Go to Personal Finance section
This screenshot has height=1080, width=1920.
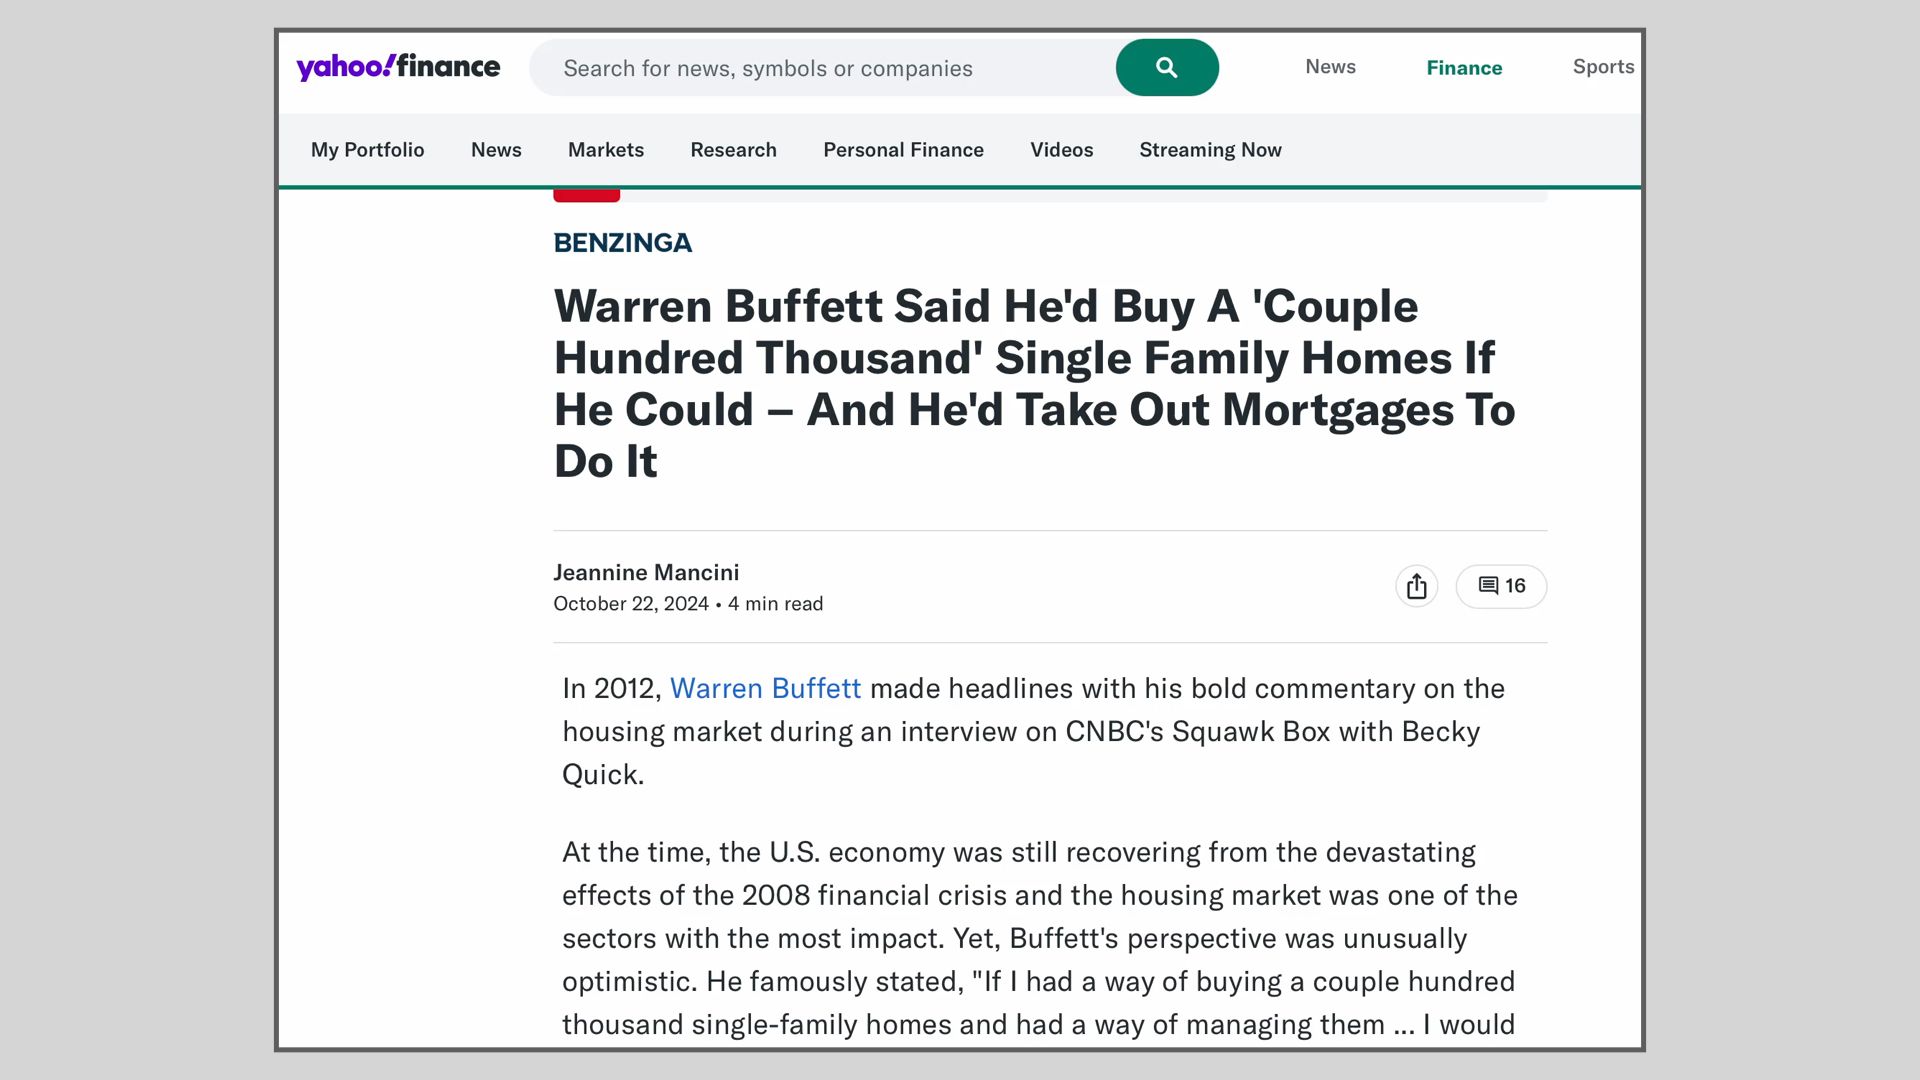pos(903,150)
